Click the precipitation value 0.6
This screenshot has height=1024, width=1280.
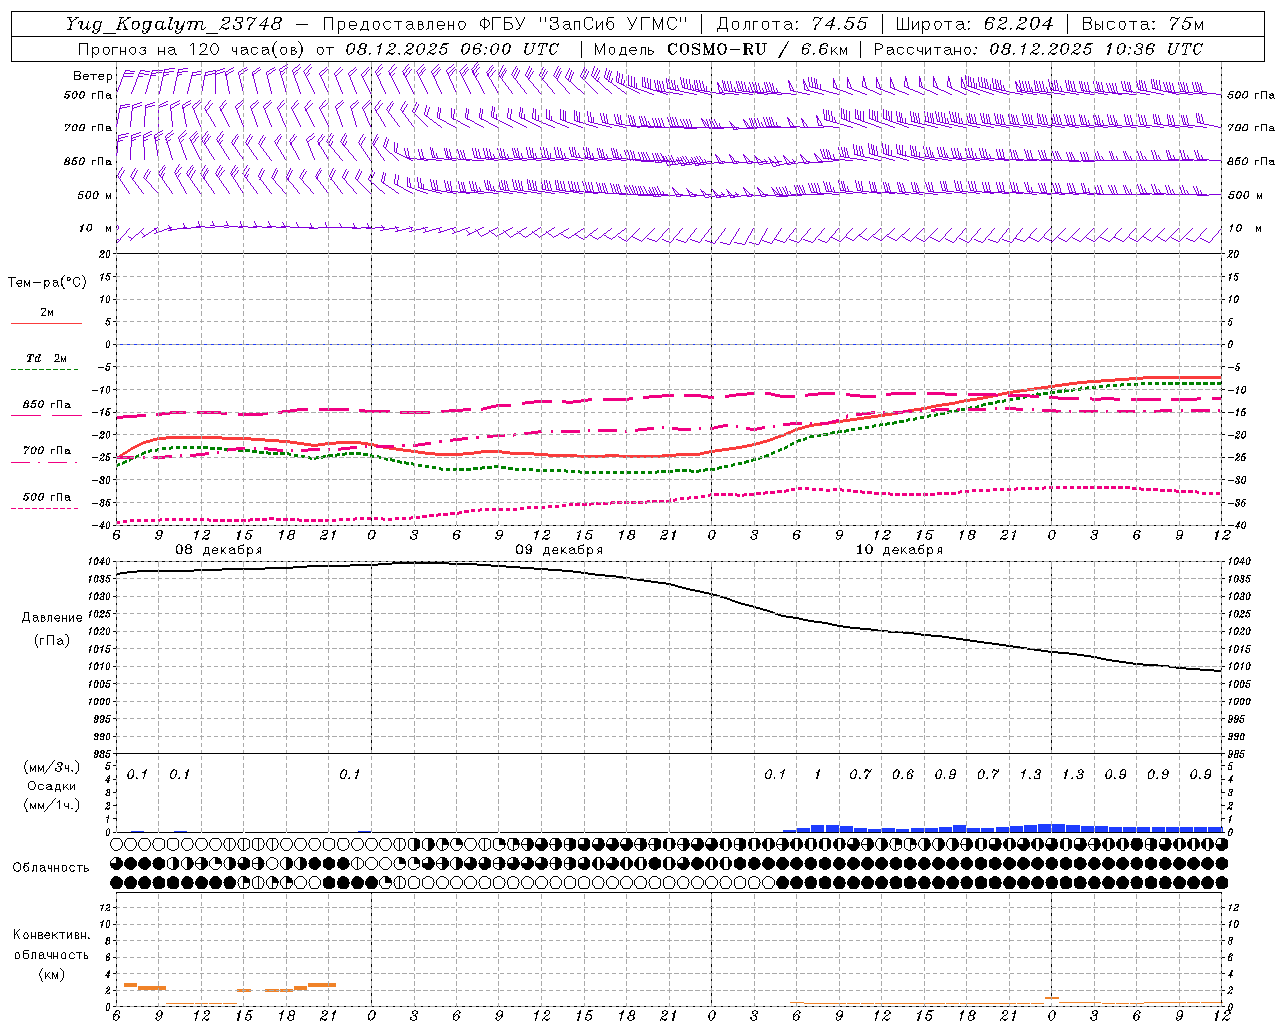click(x=903, y=775)
